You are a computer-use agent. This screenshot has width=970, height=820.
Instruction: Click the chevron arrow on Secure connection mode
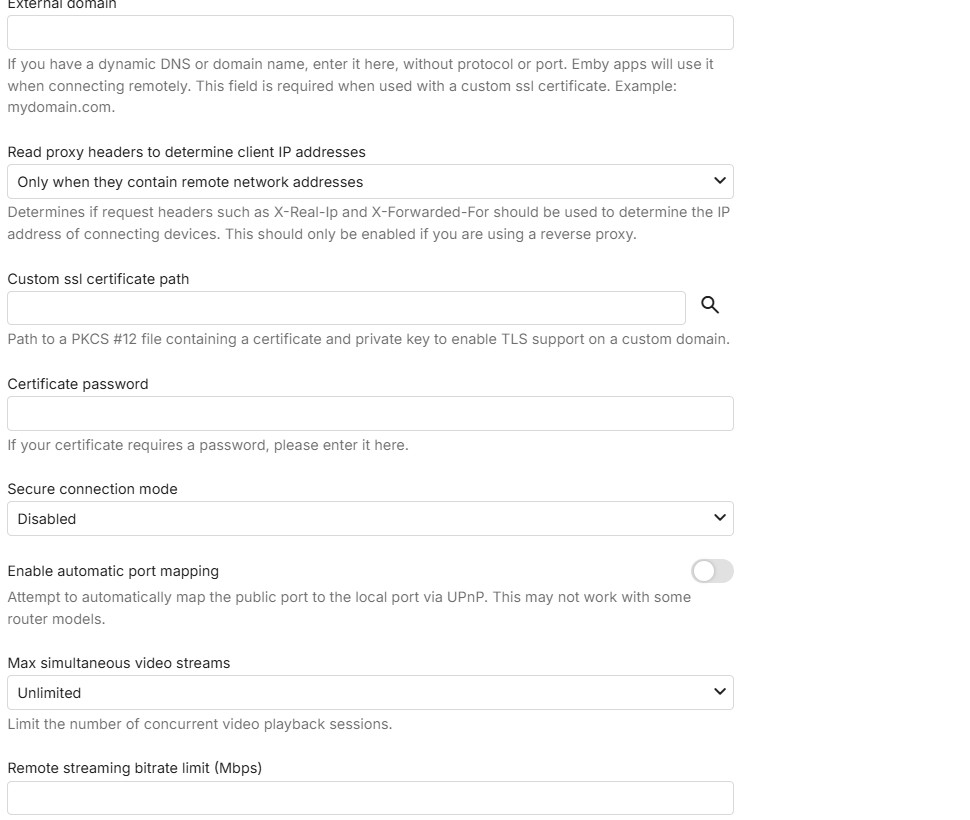pyautogui.click(x=719, y=518)
